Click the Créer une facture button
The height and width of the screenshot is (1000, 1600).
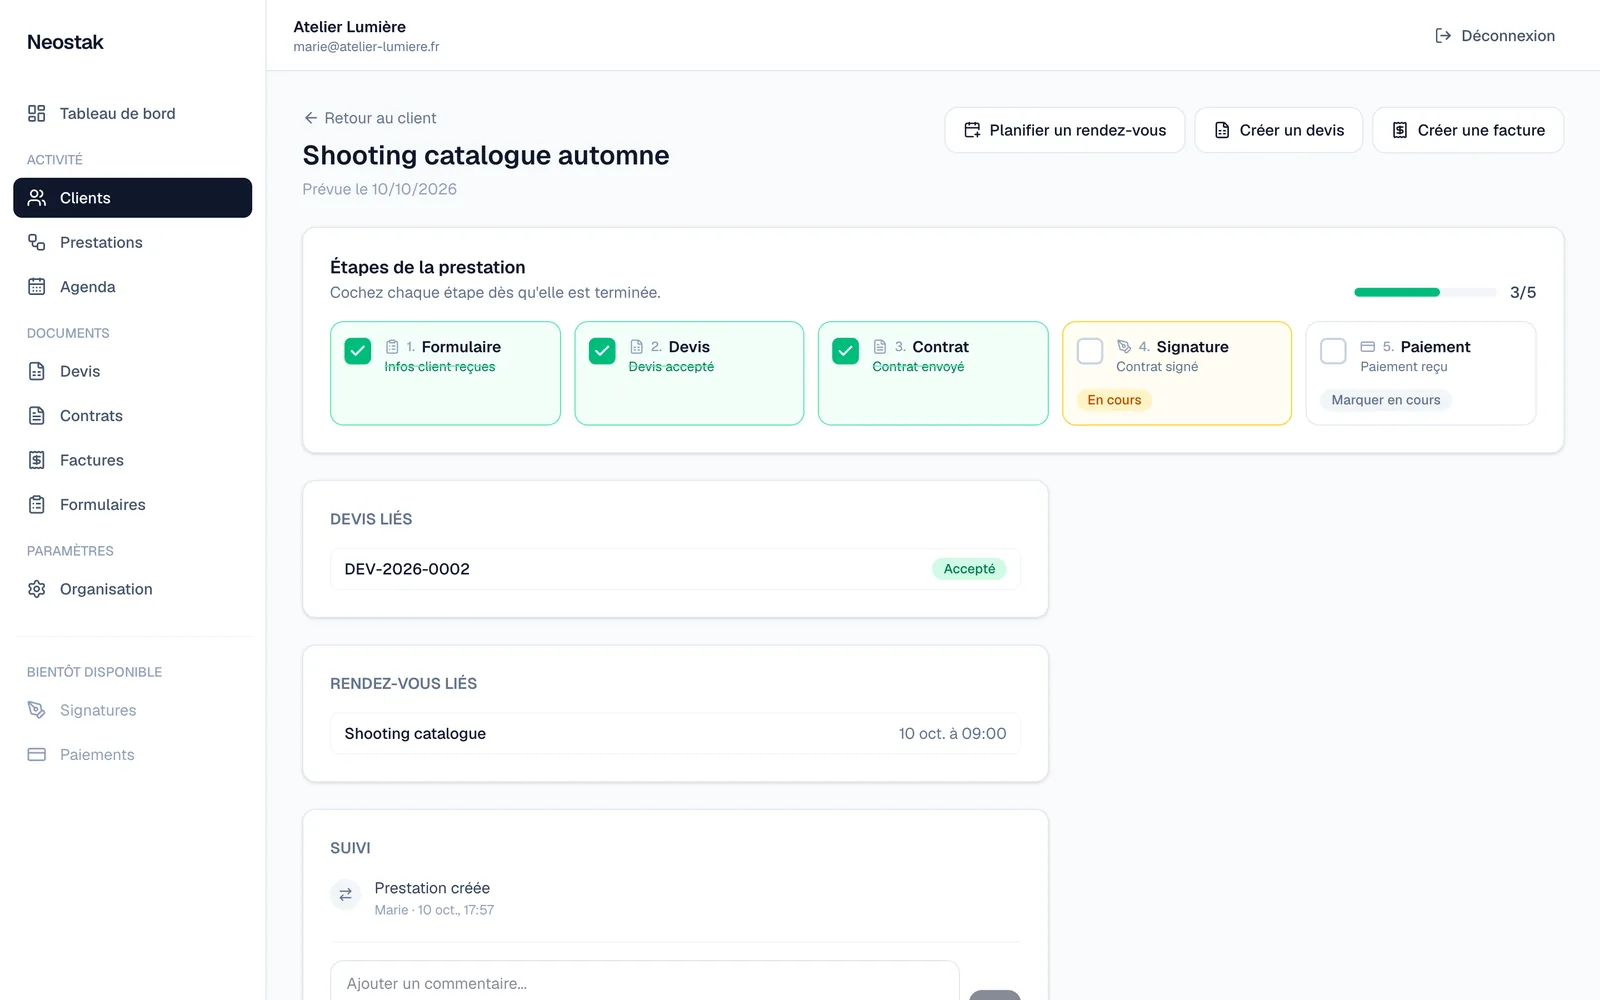tap(1468, 130)
